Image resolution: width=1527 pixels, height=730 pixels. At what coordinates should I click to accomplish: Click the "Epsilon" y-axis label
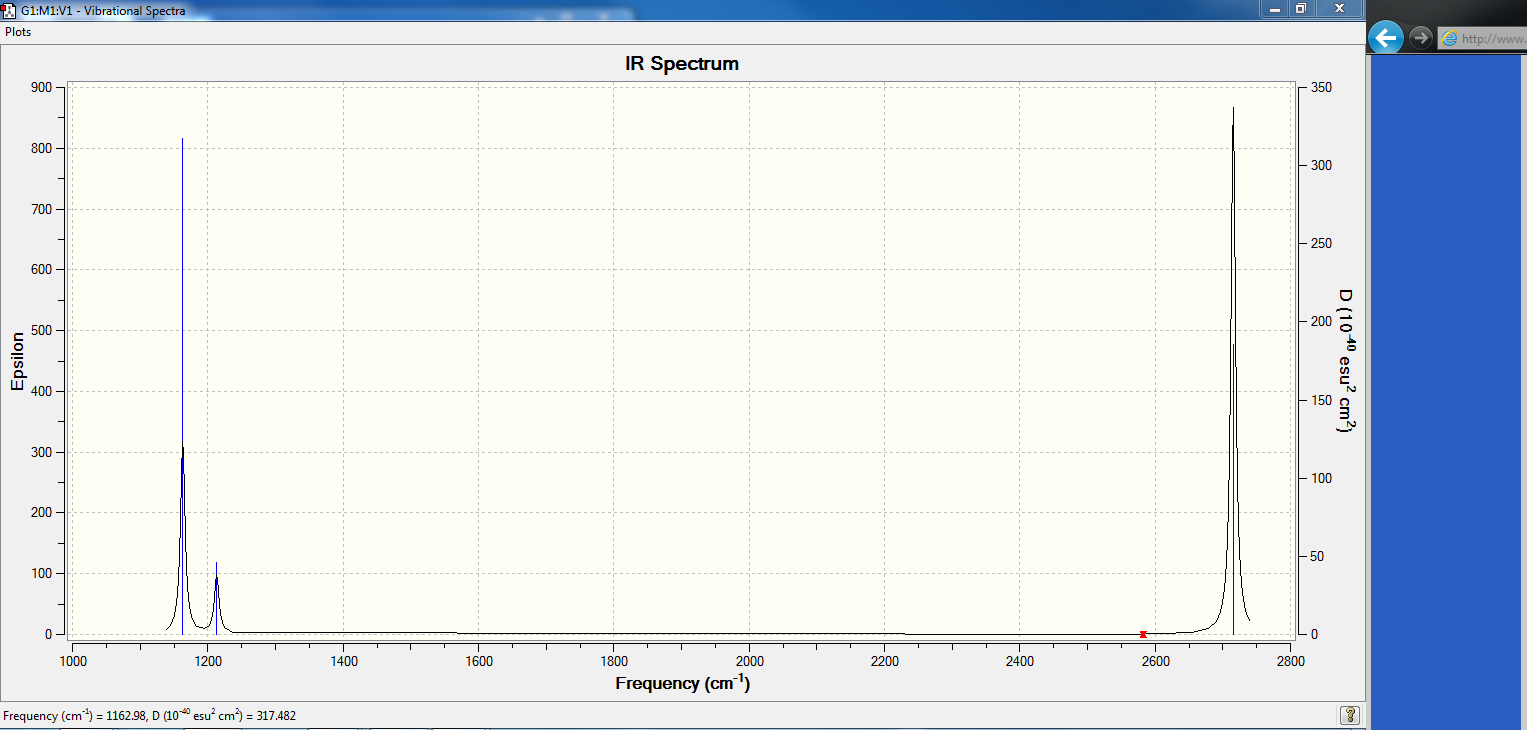pos(17,361)
